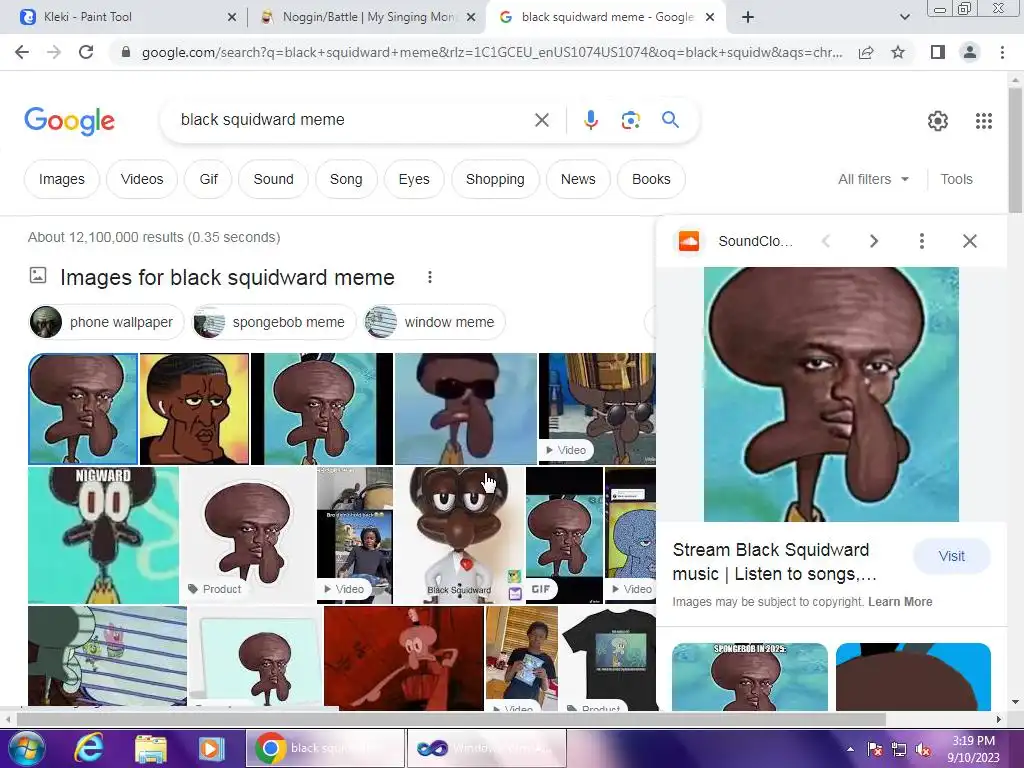1024x768 pixels.
Task: Switch to Noggin/Battle My Singing Monsters tab
Action: point(368,17)
